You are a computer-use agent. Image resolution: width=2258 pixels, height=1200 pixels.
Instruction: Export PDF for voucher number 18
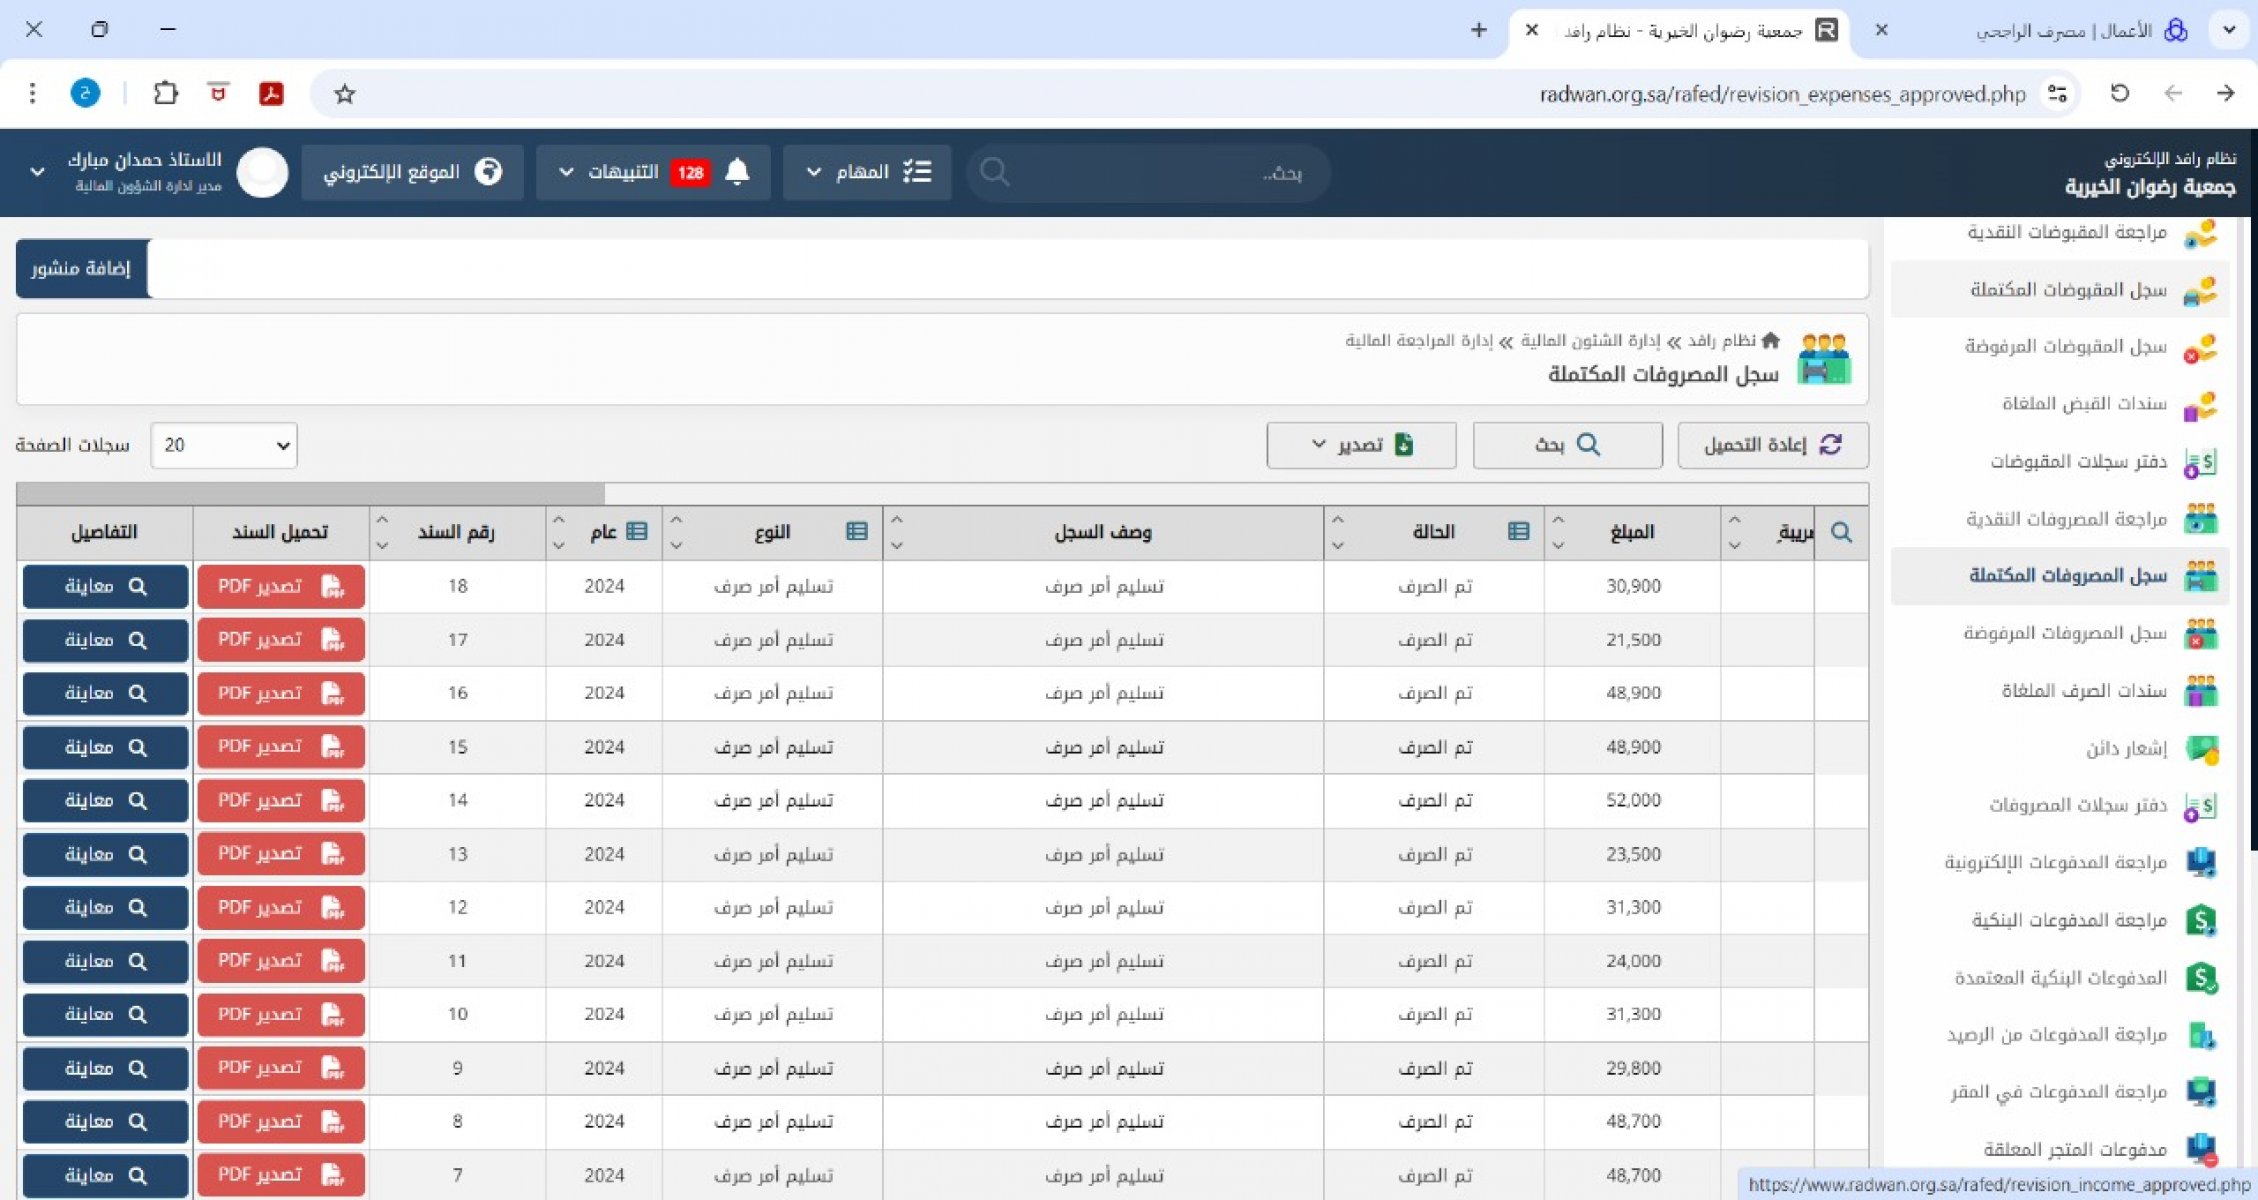[281, 587]
